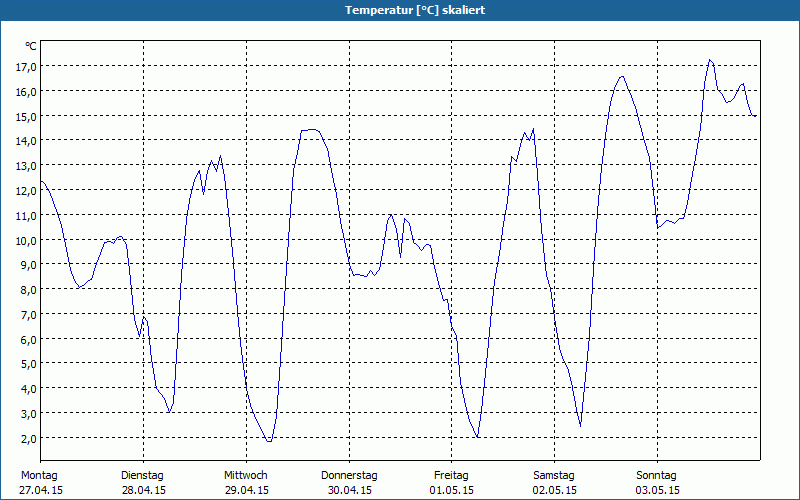The width and height of the screenshot is (800, 500).
Task: Click the highest curve peak on Sonntag
Action: [710, 60]
